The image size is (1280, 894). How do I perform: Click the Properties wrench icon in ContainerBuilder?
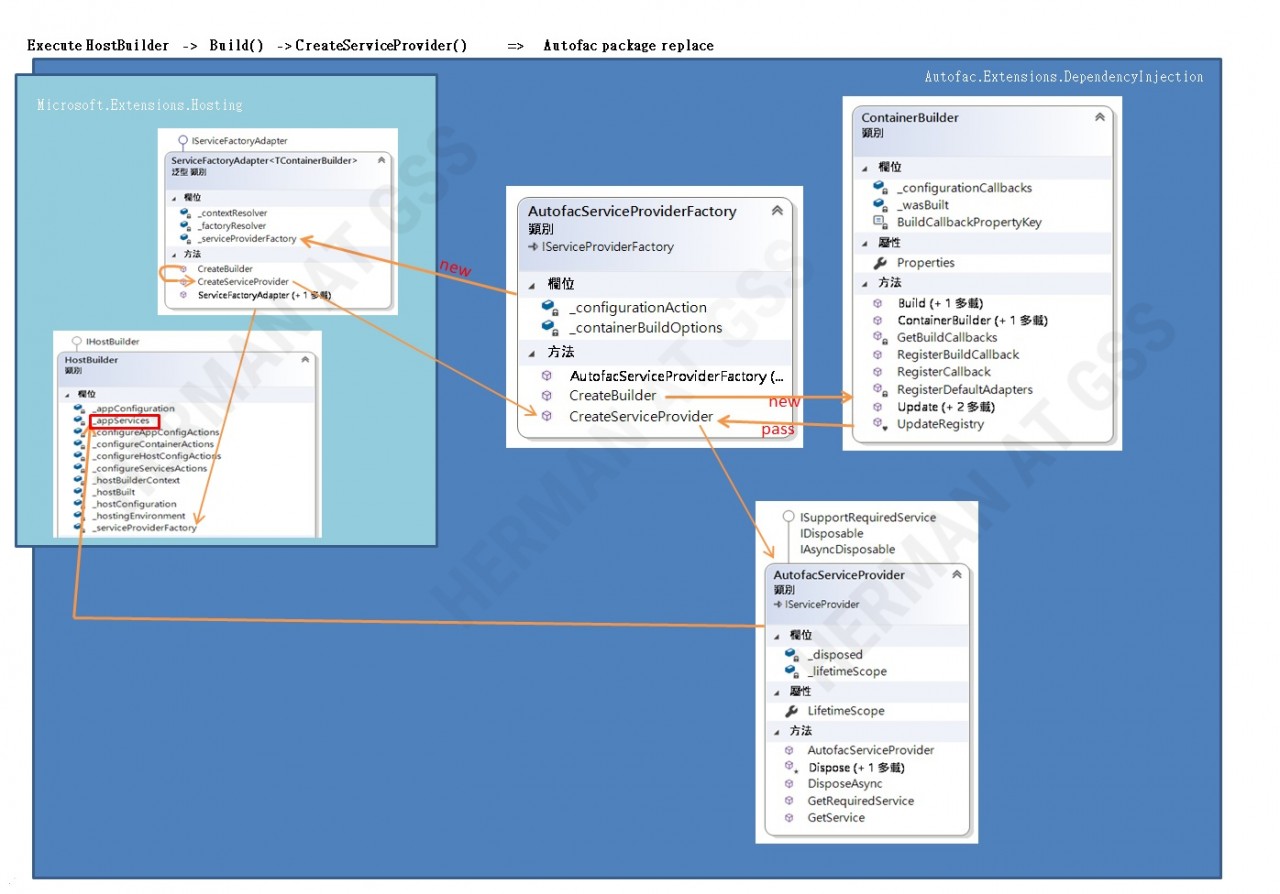880,263
